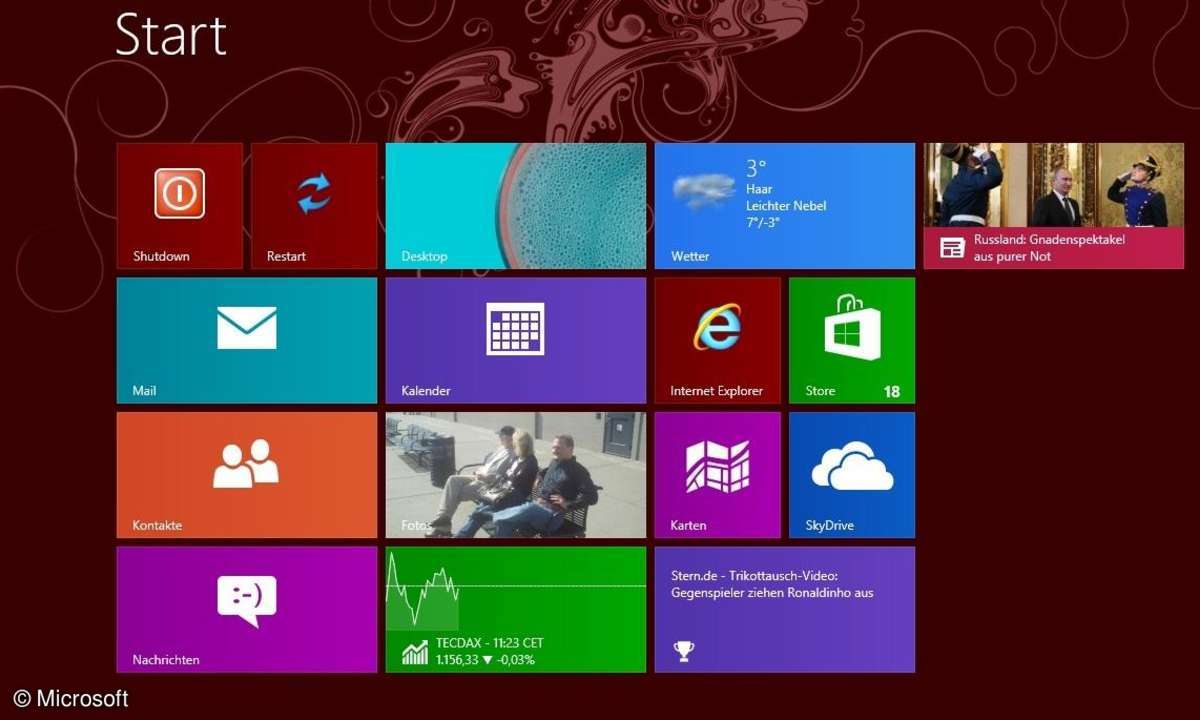Image resolution: width=1200 pixels, height=720 pixels.
Task: Open the SkyDrive cloud icon
Action: (852, 466)
